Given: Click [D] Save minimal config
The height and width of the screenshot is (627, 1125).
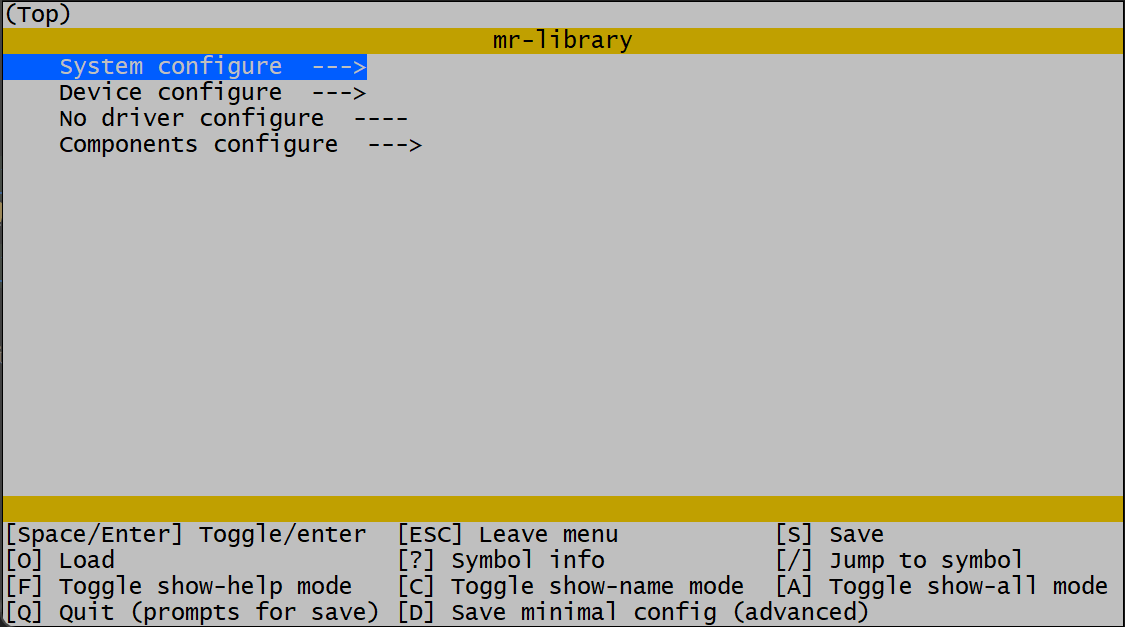Looking at the screenshot, I should coord(633,612).
